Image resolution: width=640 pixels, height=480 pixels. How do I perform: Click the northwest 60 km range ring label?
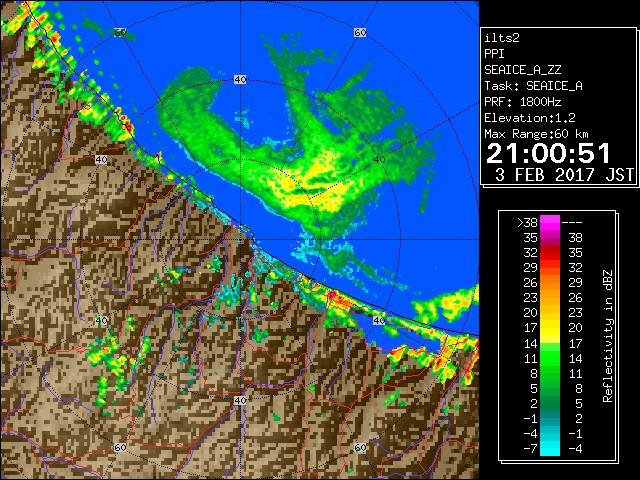(x=120, y=32)
